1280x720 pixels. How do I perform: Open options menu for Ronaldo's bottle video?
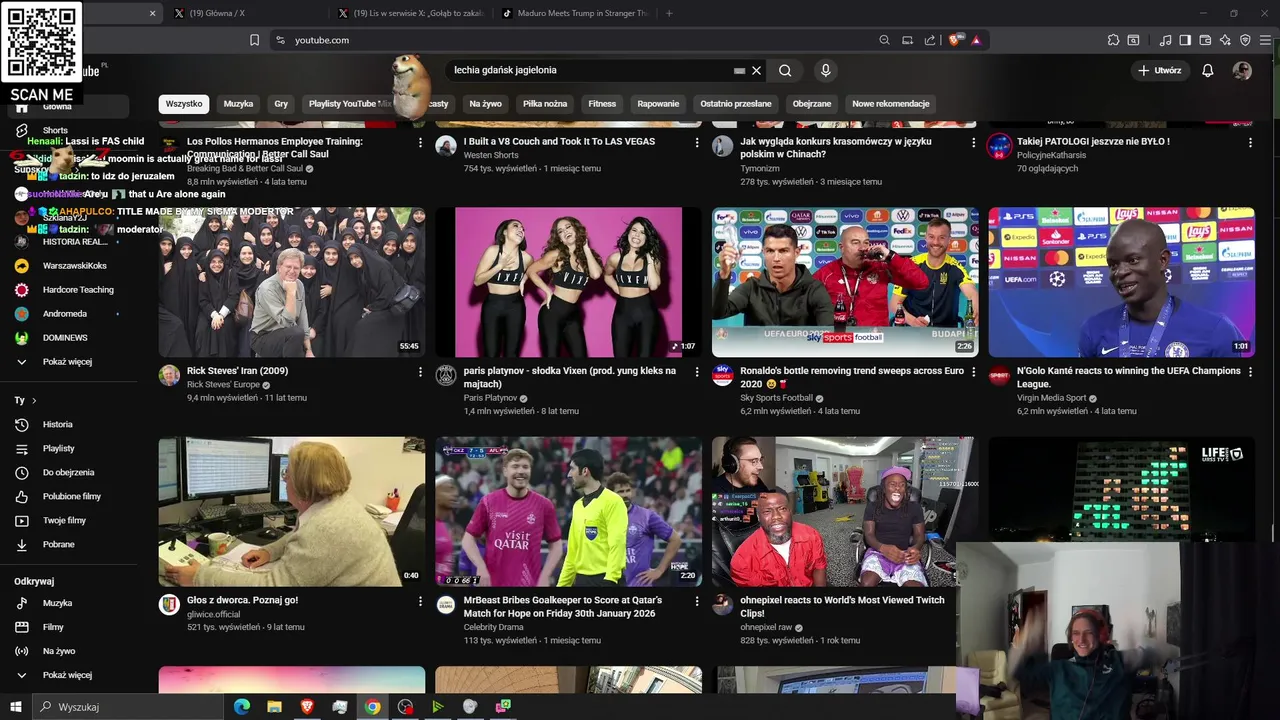(973, 372)
